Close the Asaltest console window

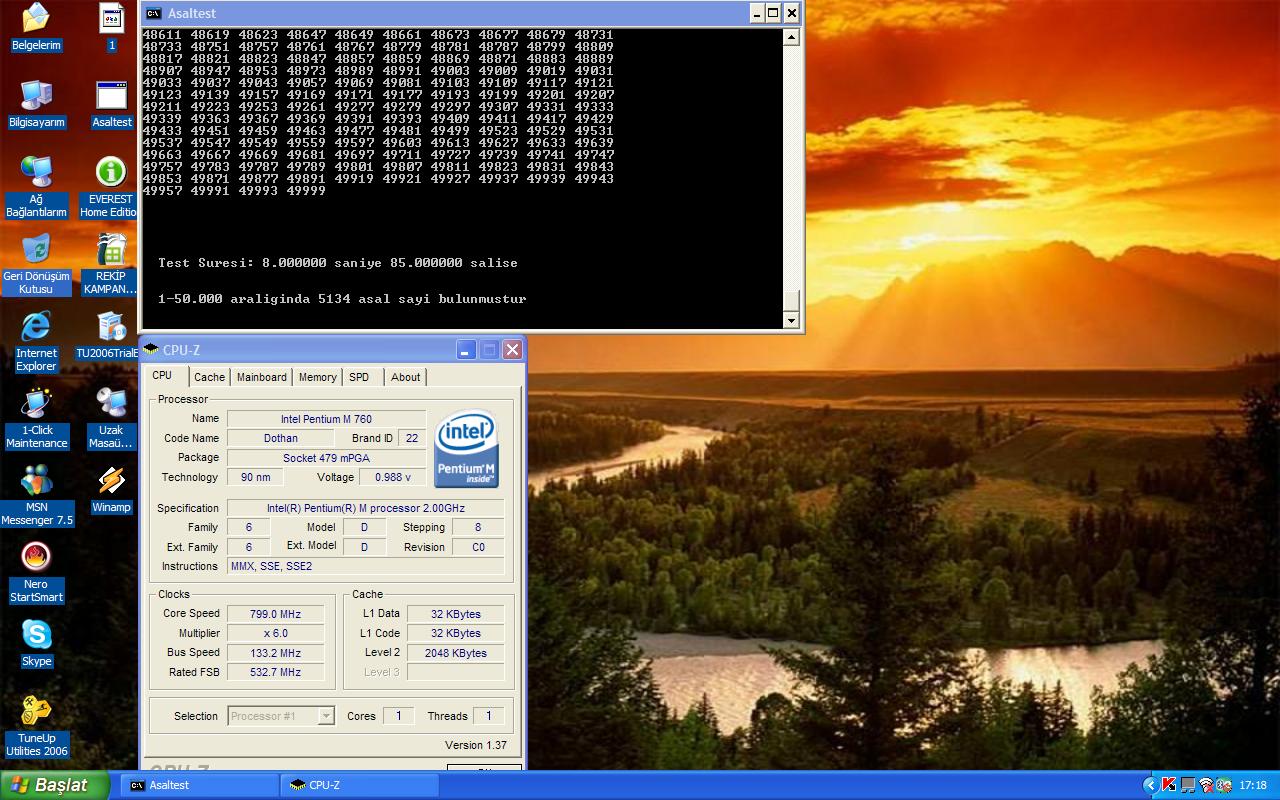coord(792,13)
